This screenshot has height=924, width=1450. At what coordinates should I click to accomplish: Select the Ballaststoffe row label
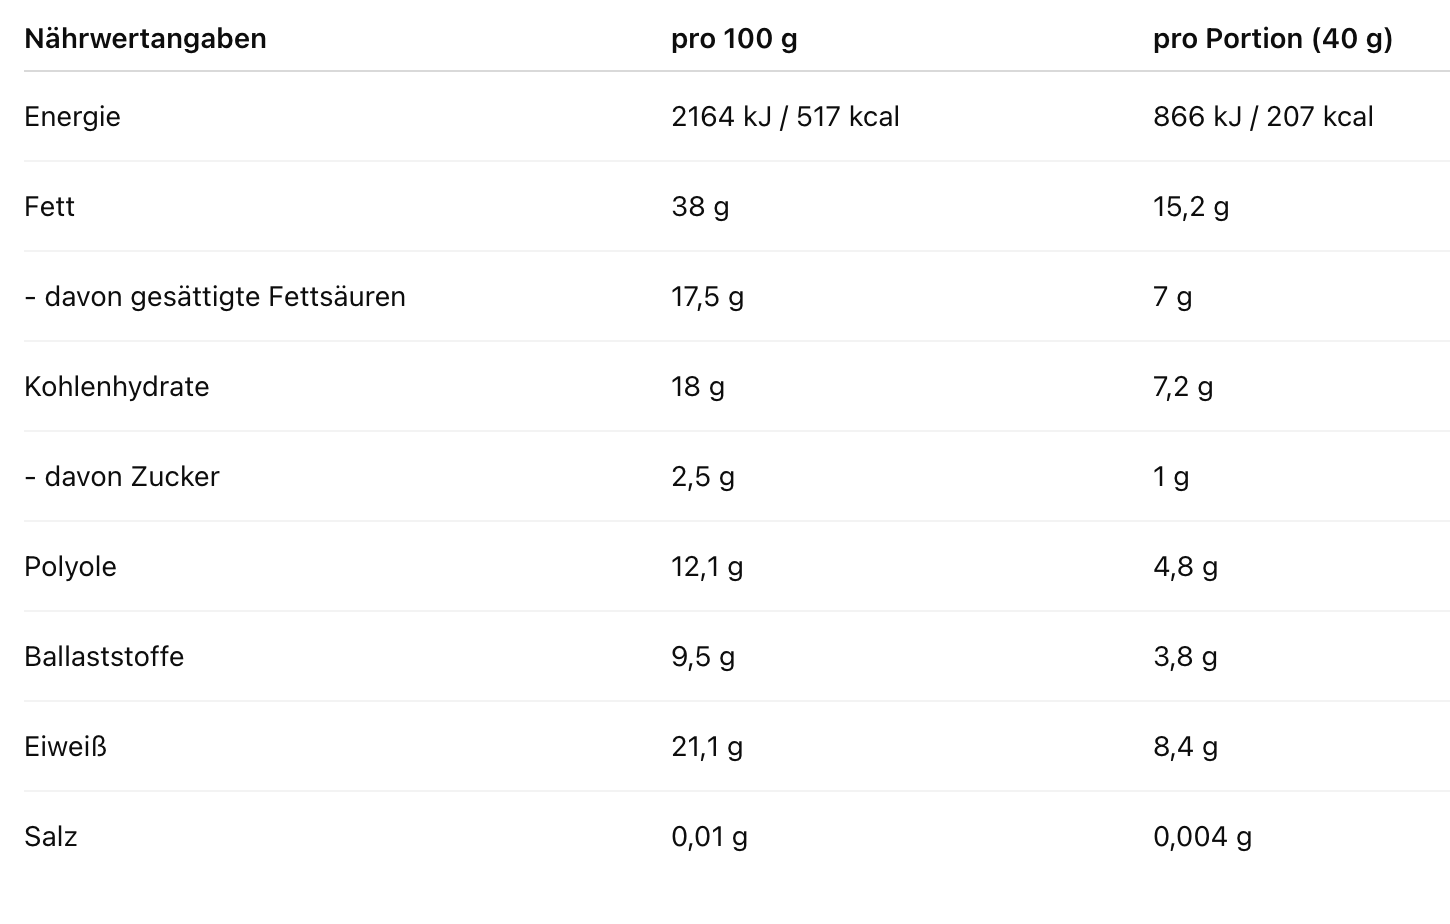(104, 657)
